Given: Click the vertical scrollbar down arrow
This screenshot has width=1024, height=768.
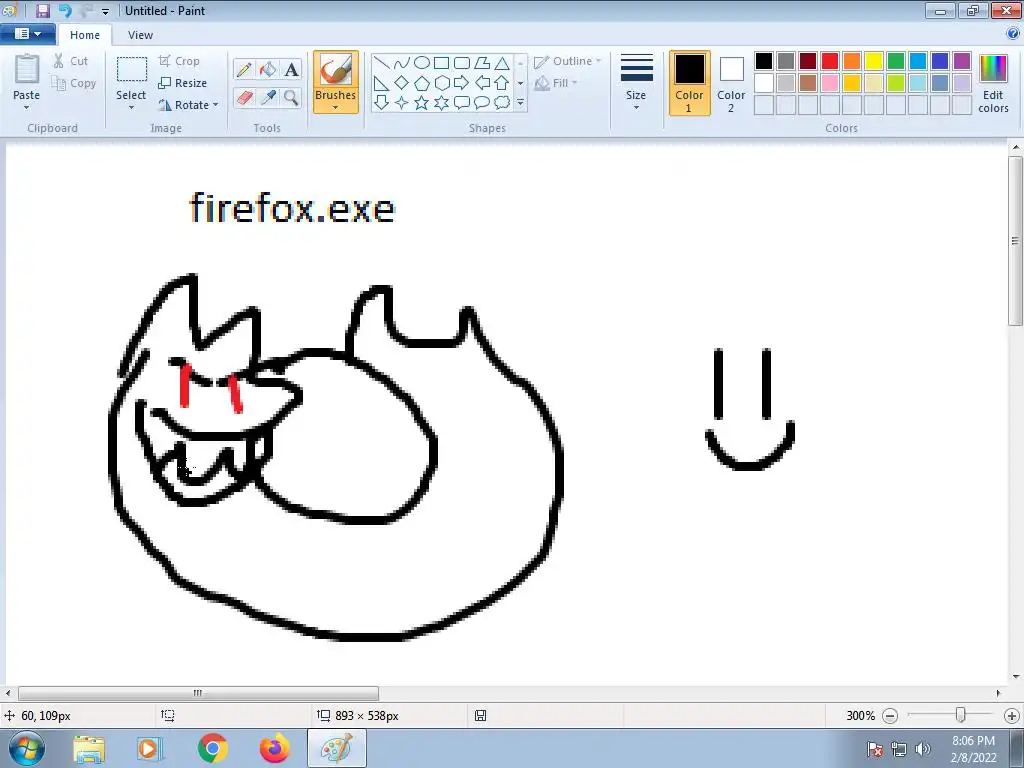Looking at the screenshot, I should click(x=1016, y=677).
